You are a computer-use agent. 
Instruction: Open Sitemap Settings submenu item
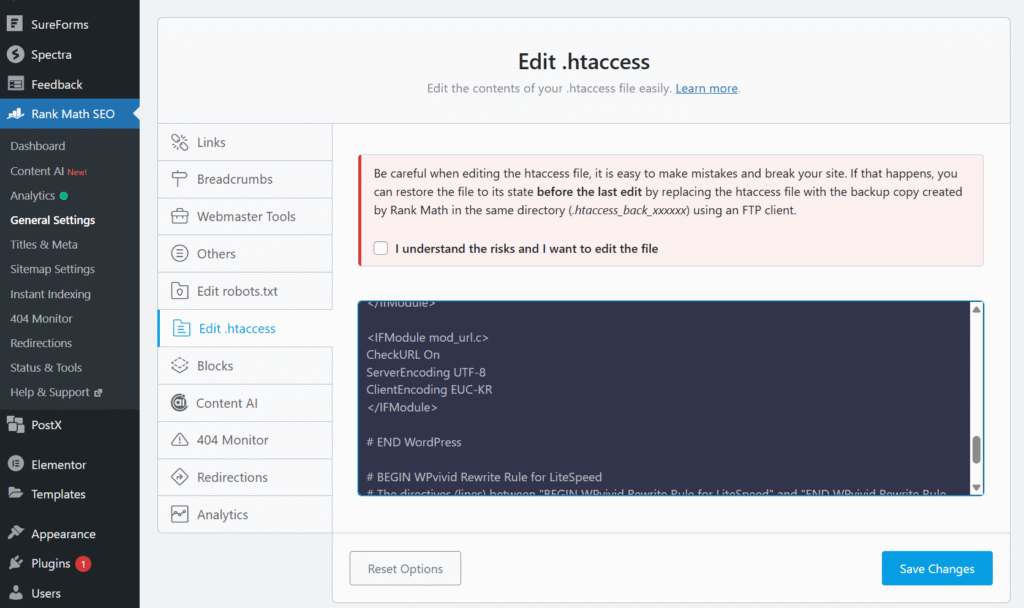click(x=52, y=269)
